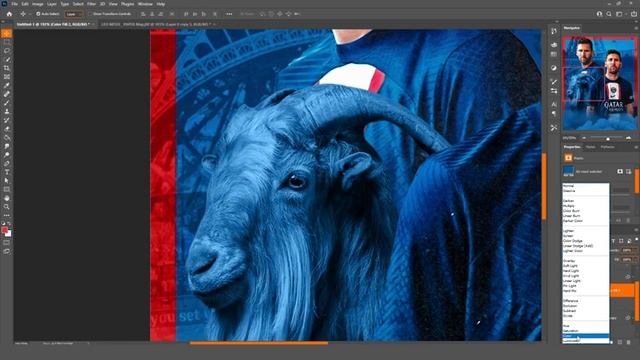Image resolution: width=640 pixels, height=360 pixels.
Task: Open the Help menu
Action: [x=161, y=4]
